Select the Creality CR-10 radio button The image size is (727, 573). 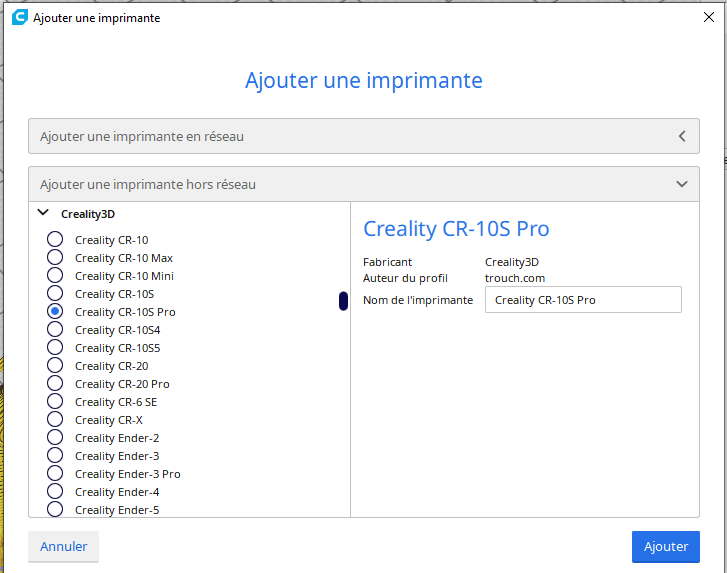(55, 239)
